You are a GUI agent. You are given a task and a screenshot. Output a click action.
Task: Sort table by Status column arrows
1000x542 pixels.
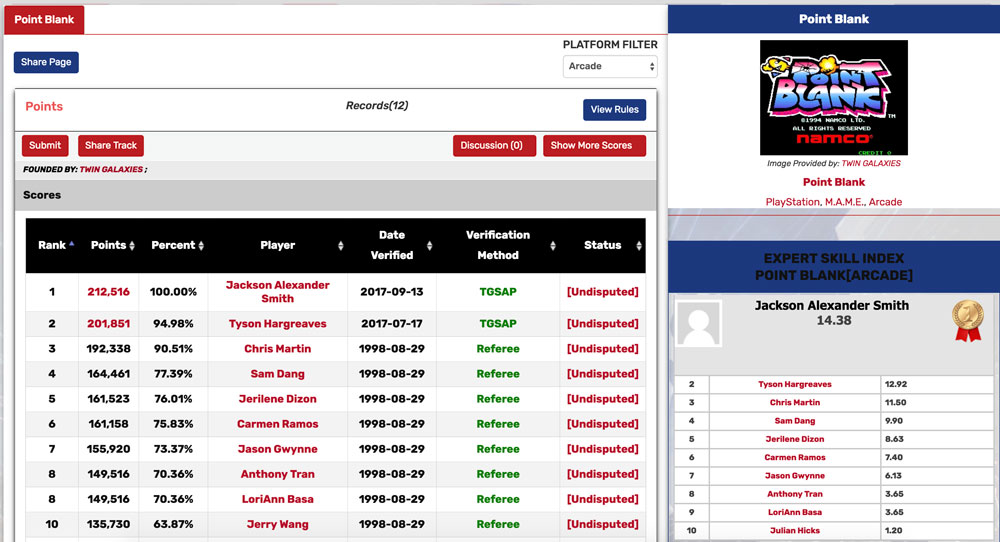pos(638,245)
